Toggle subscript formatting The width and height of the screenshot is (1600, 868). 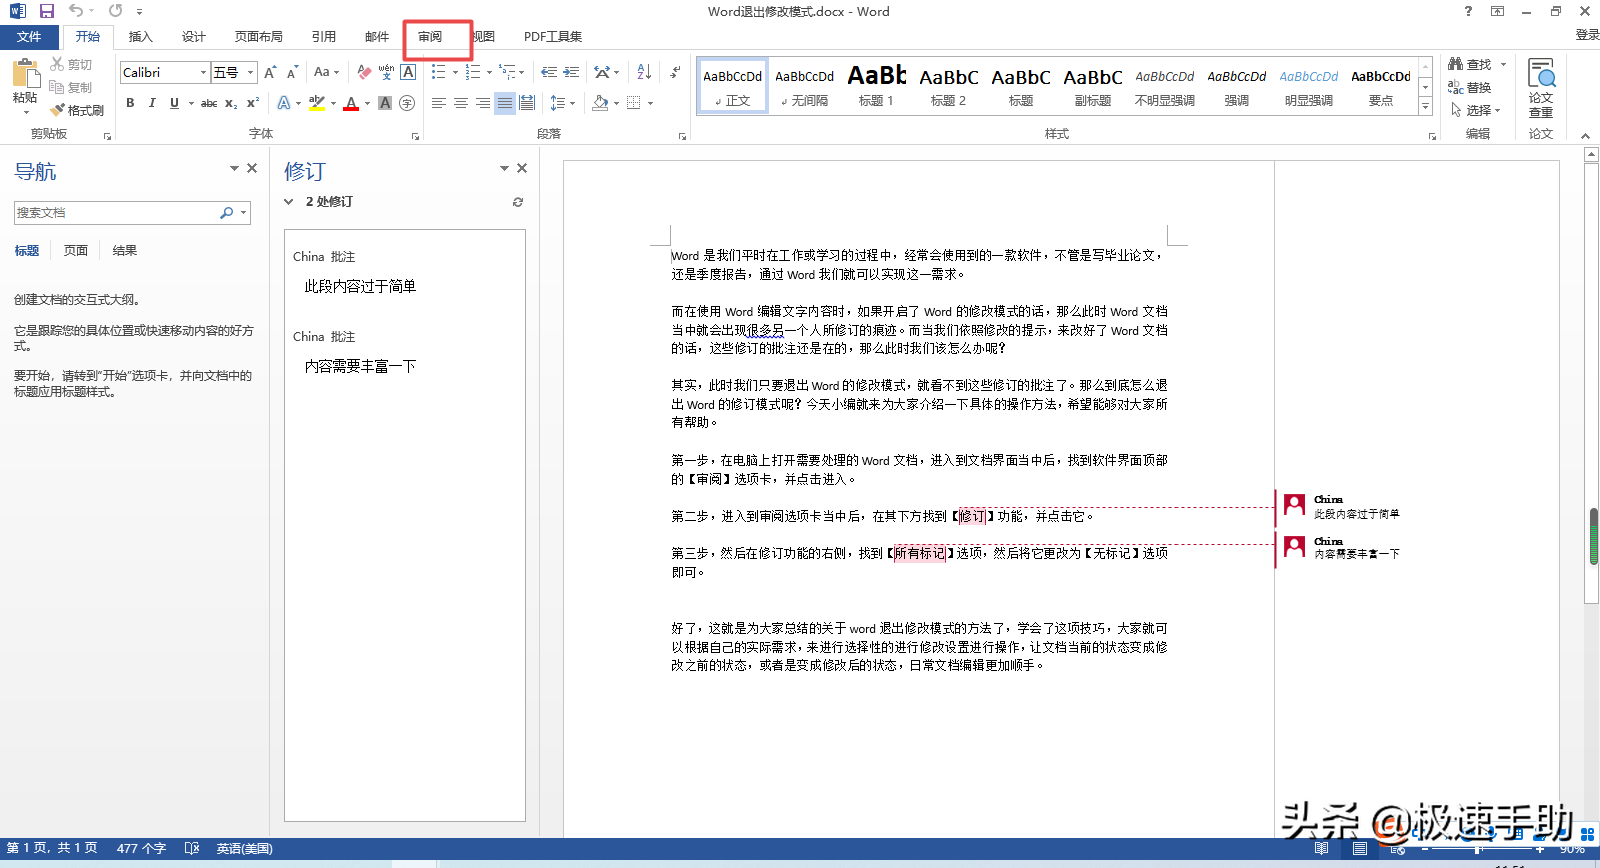pyautogui.click(x=231, y=103)
